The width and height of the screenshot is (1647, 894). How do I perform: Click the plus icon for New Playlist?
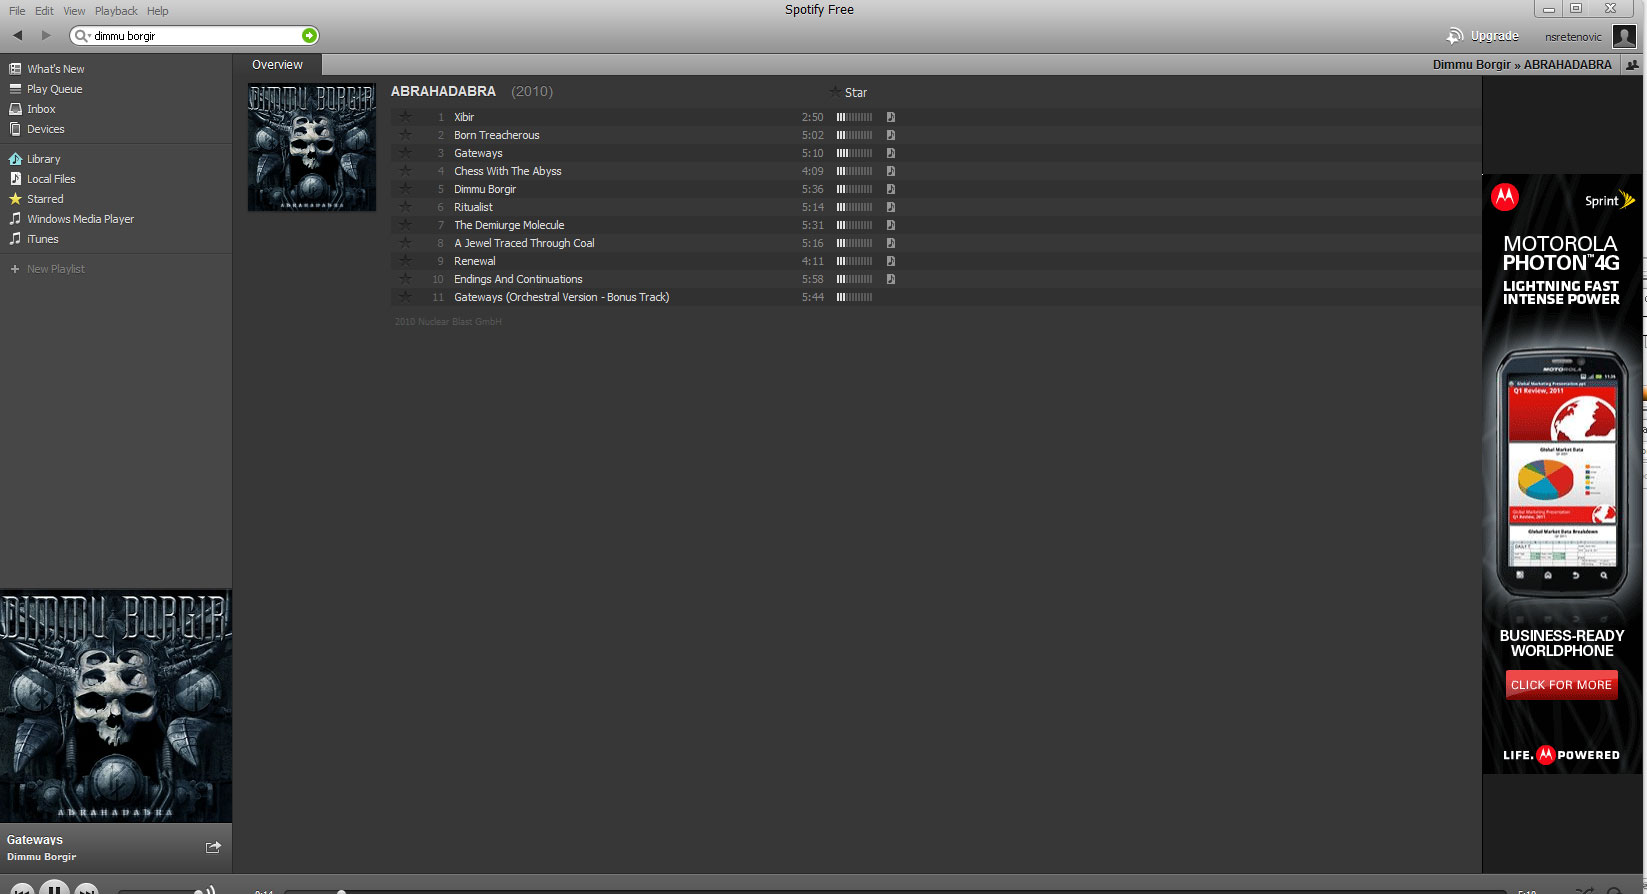tap(15, 269)
